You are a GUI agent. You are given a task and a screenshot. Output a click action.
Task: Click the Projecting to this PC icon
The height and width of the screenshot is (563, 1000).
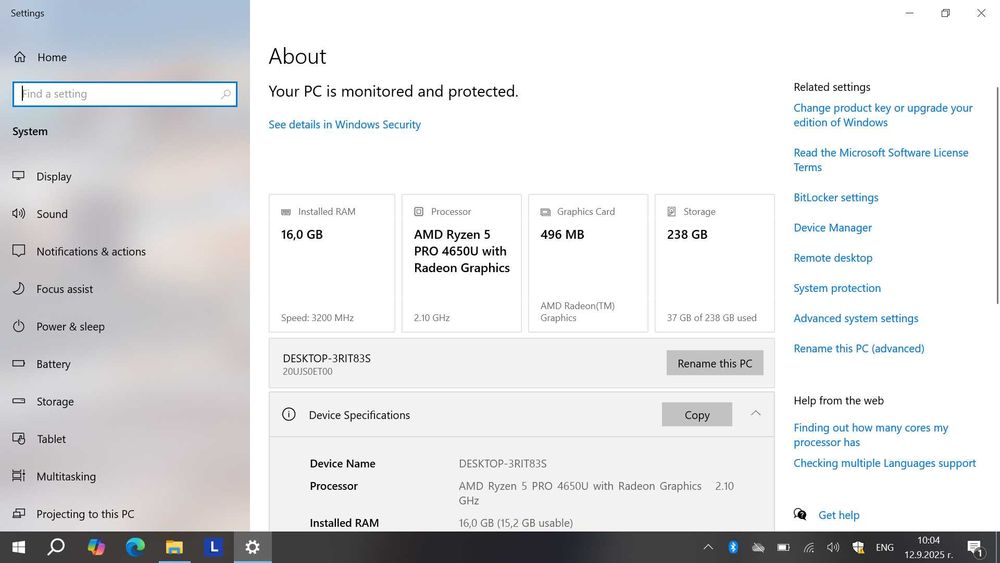tap(18, 513)
